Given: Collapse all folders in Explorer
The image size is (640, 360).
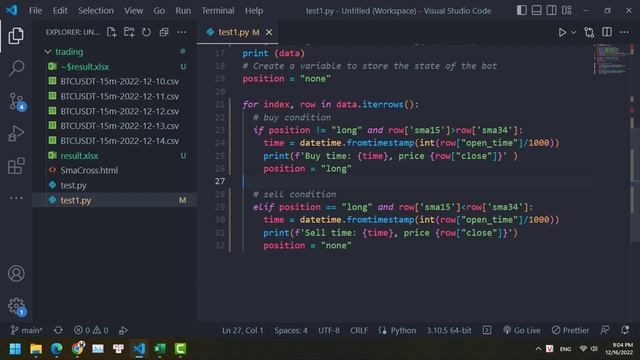Looking at the screenshot, I should [164, 32].
